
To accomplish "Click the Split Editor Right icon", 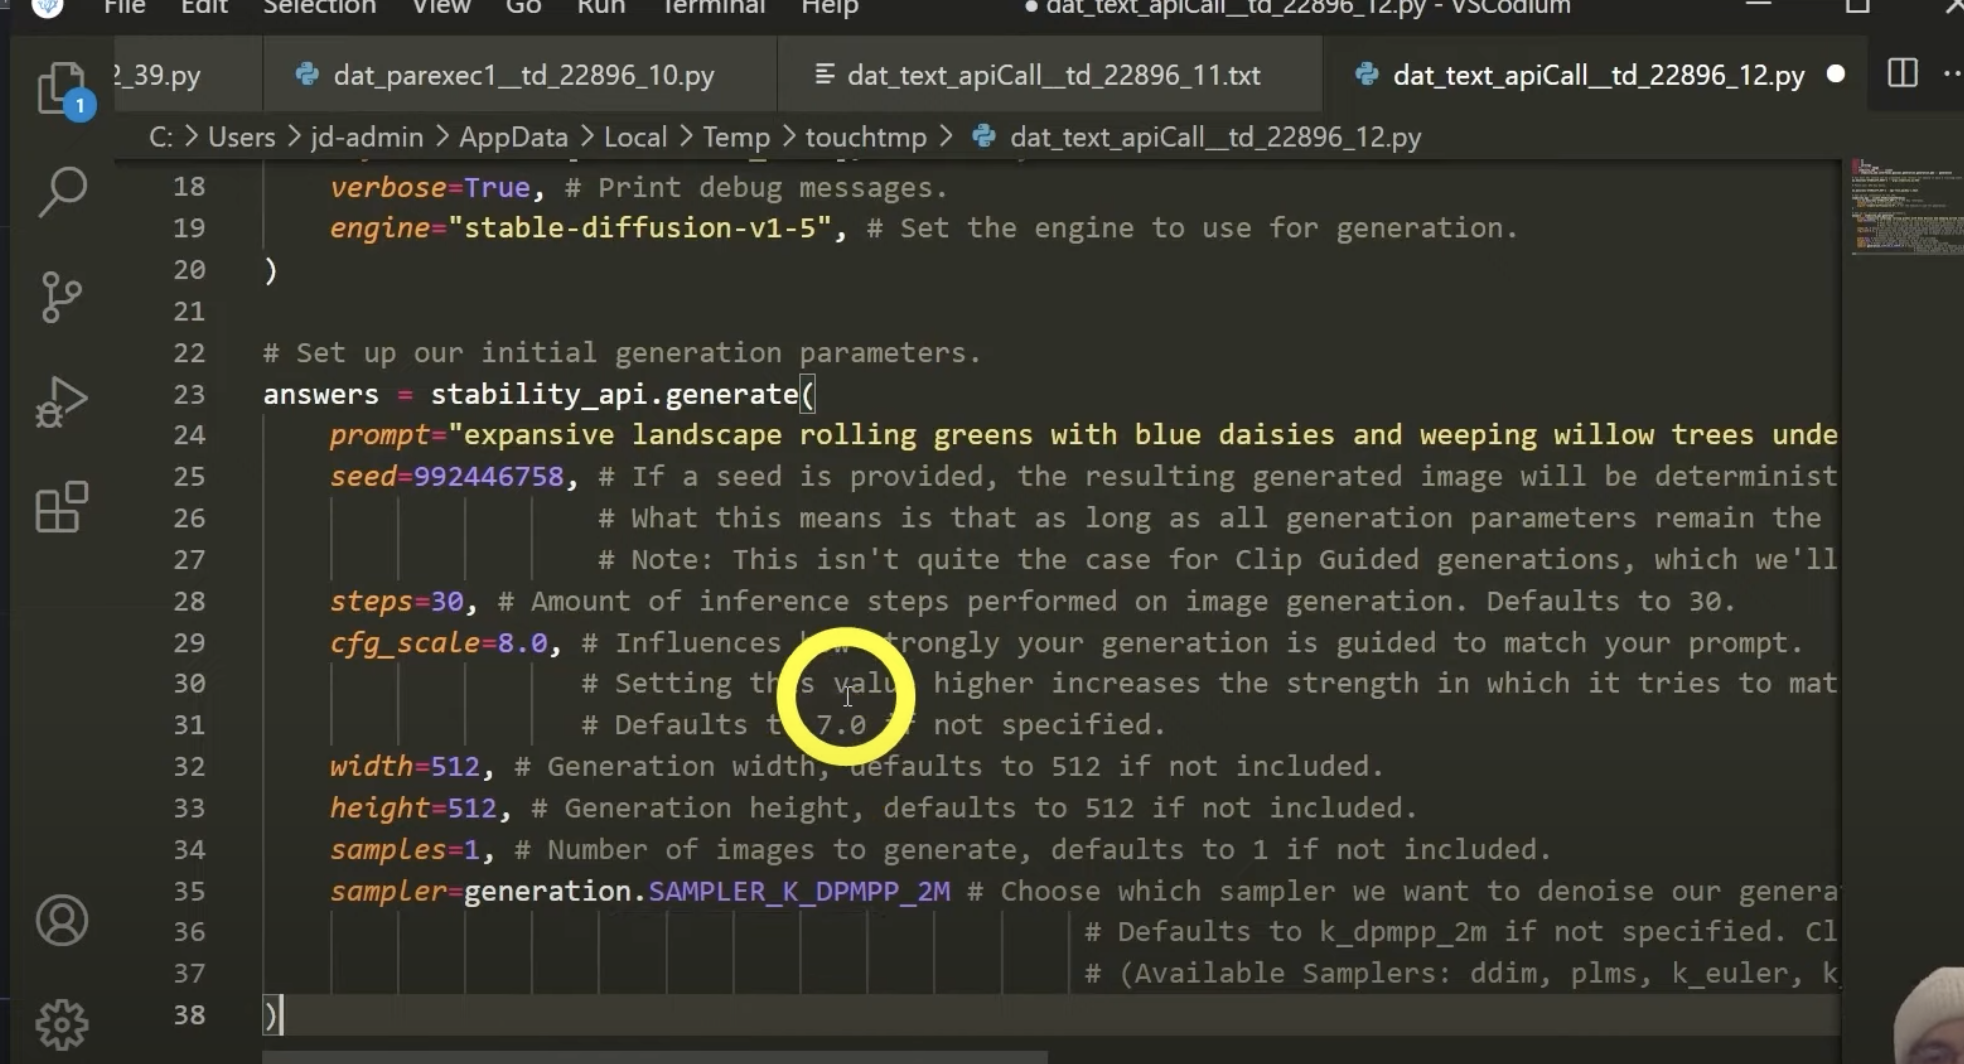I will point(1902,74).
